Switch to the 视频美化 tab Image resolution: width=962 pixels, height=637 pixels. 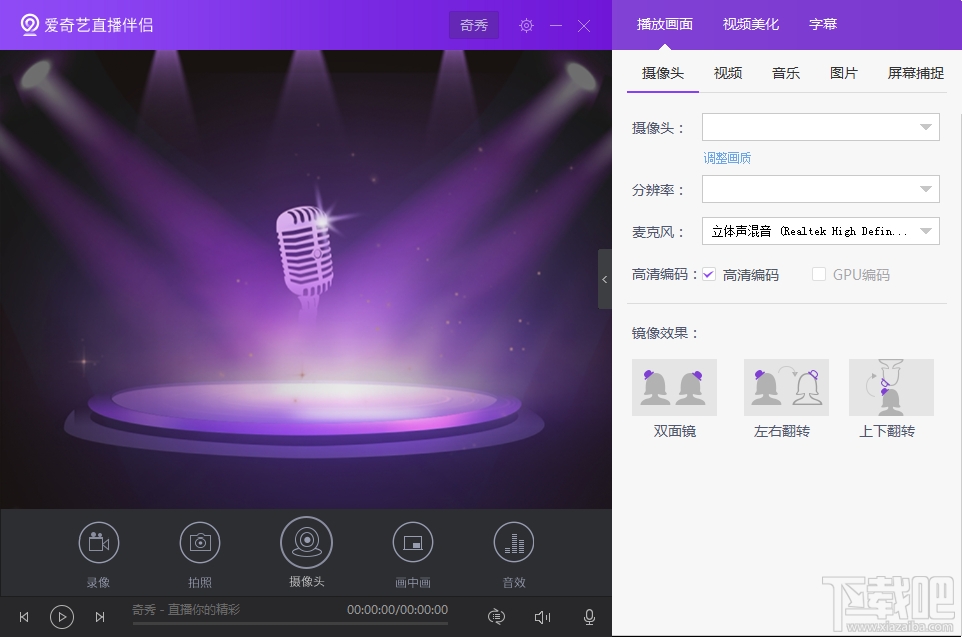tap(750, 25)
